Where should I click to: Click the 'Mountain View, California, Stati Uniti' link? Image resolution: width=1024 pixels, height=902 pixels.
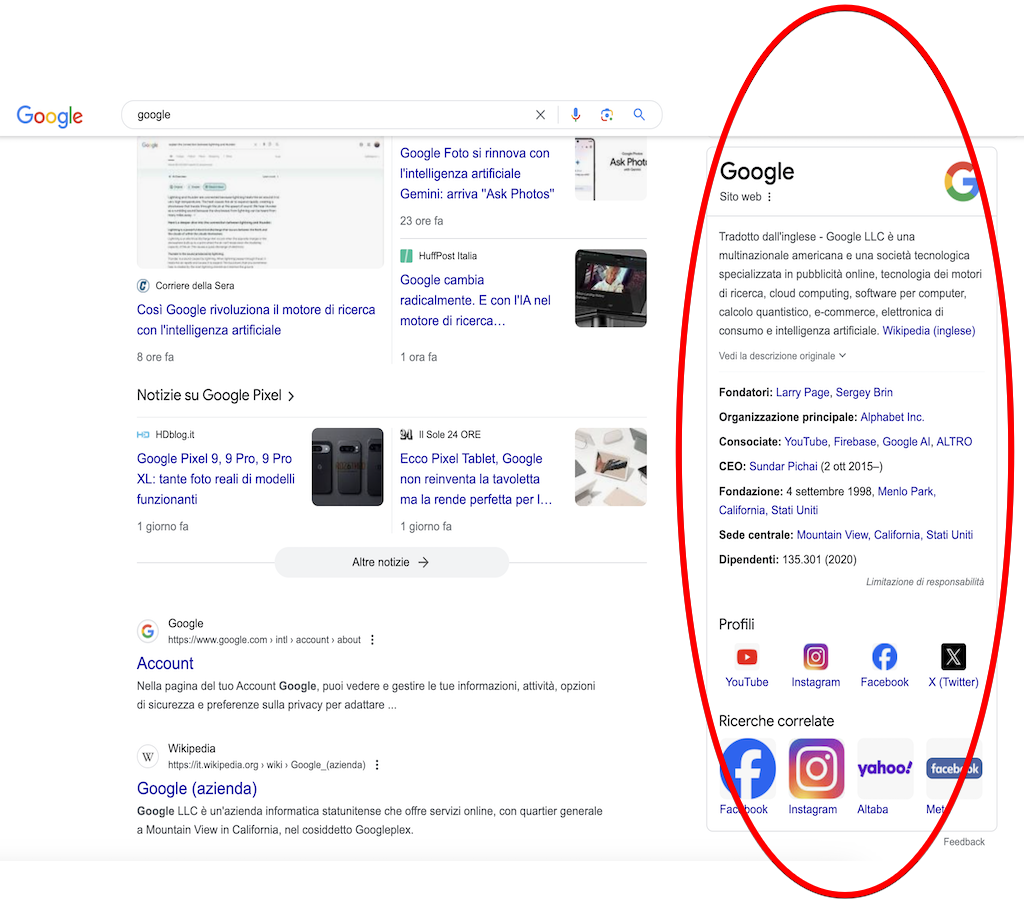click(x=885, y=535)
